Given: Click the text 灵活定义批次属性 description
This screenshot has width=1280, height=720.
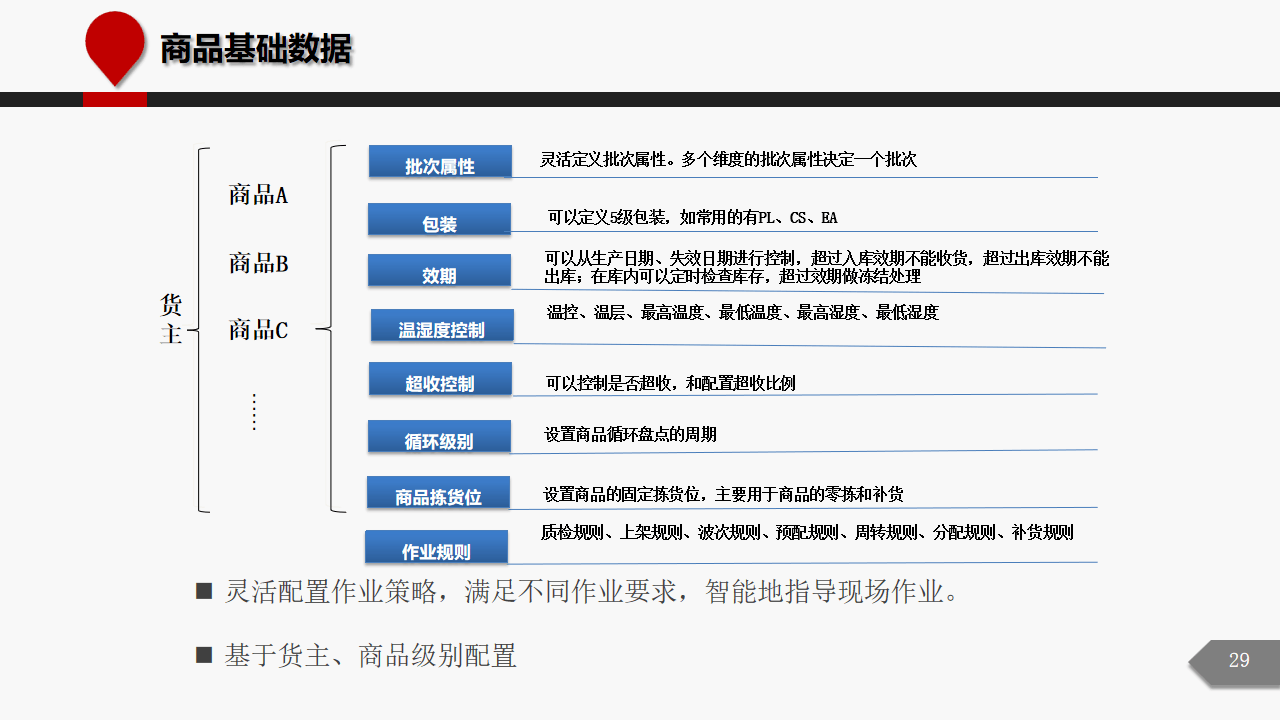Looking at the screenshot, I should coord(728,159).
